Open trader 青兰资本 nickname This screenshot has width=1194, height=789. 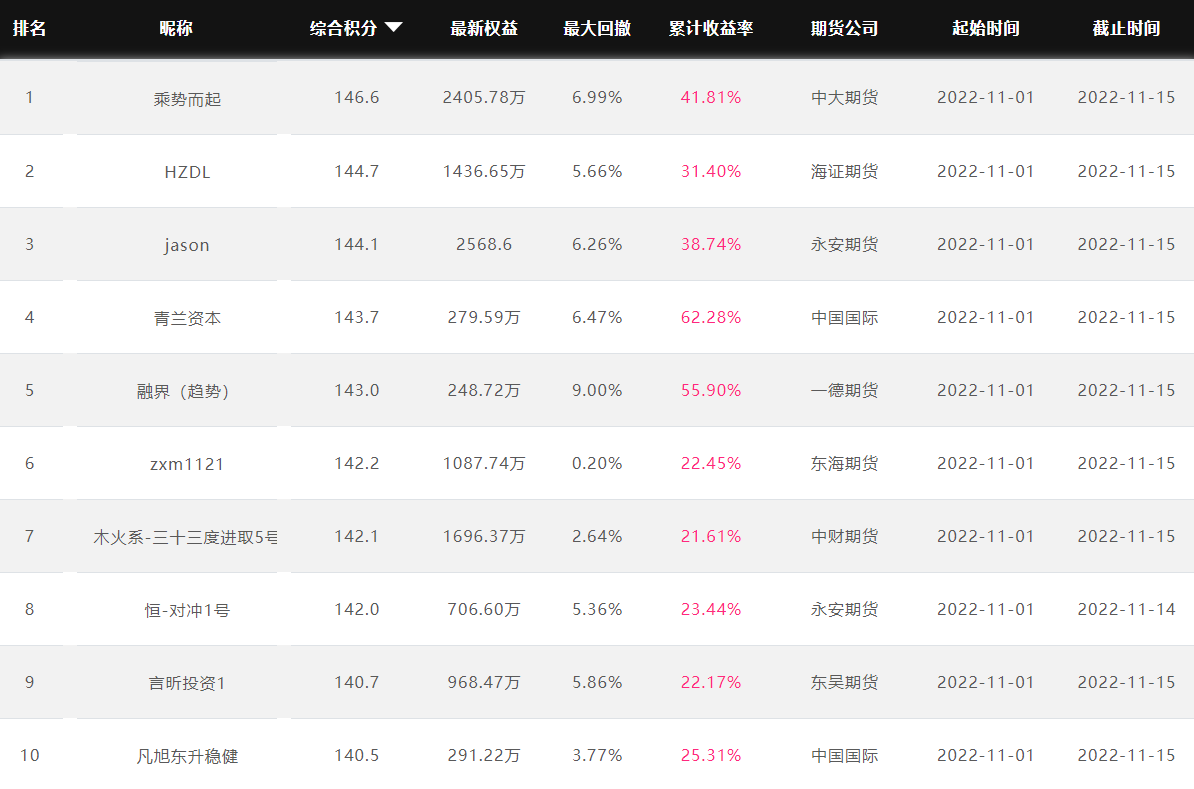click(x=187, y=318)
